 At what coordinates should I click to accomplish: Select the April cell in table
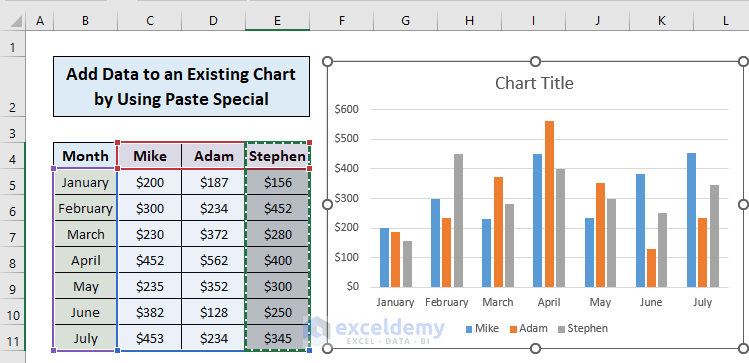[x=86, y=260]
